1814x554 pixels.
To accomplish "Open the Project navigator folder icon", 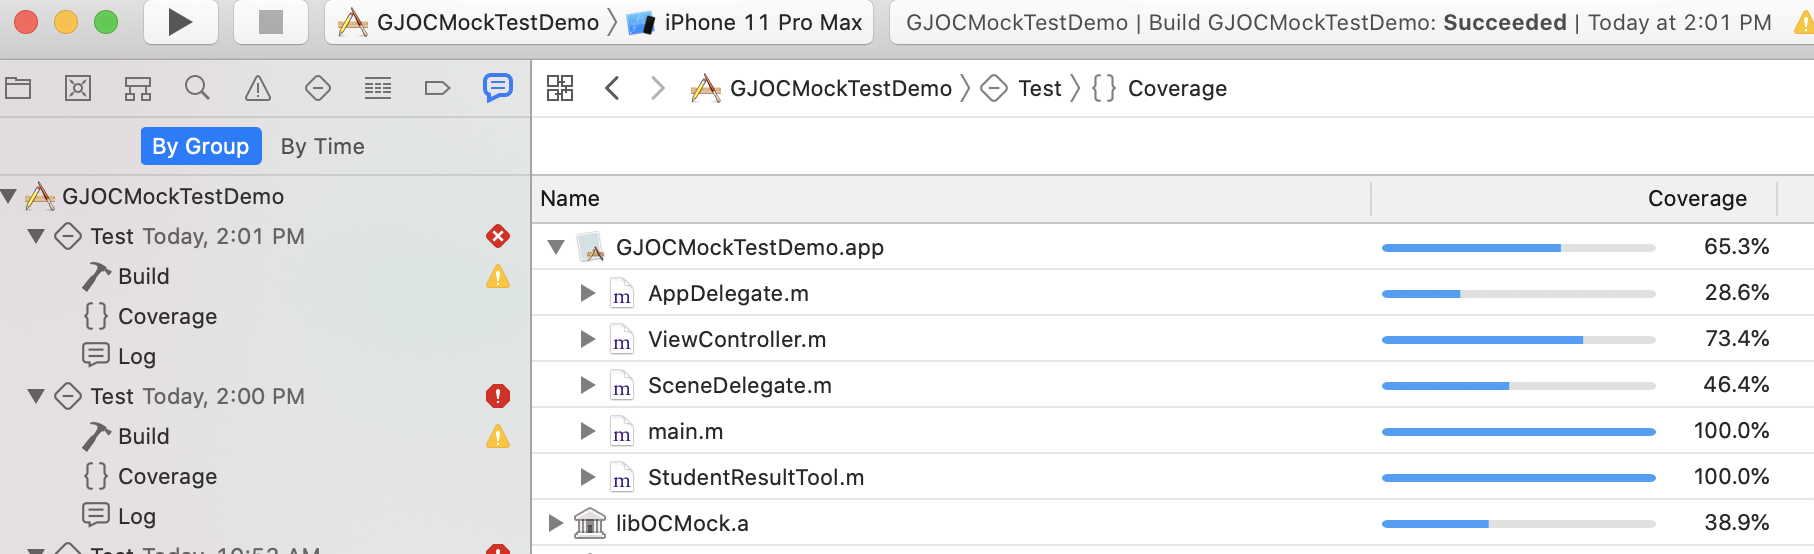I will 18,88.
